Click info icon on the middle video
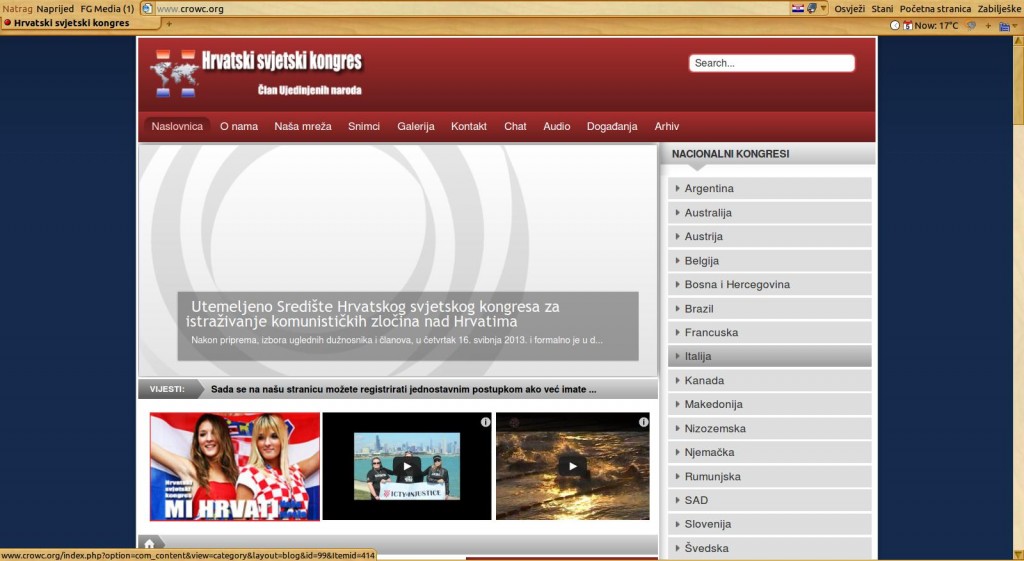The image size is (1024, 561). tap(485, 422)
